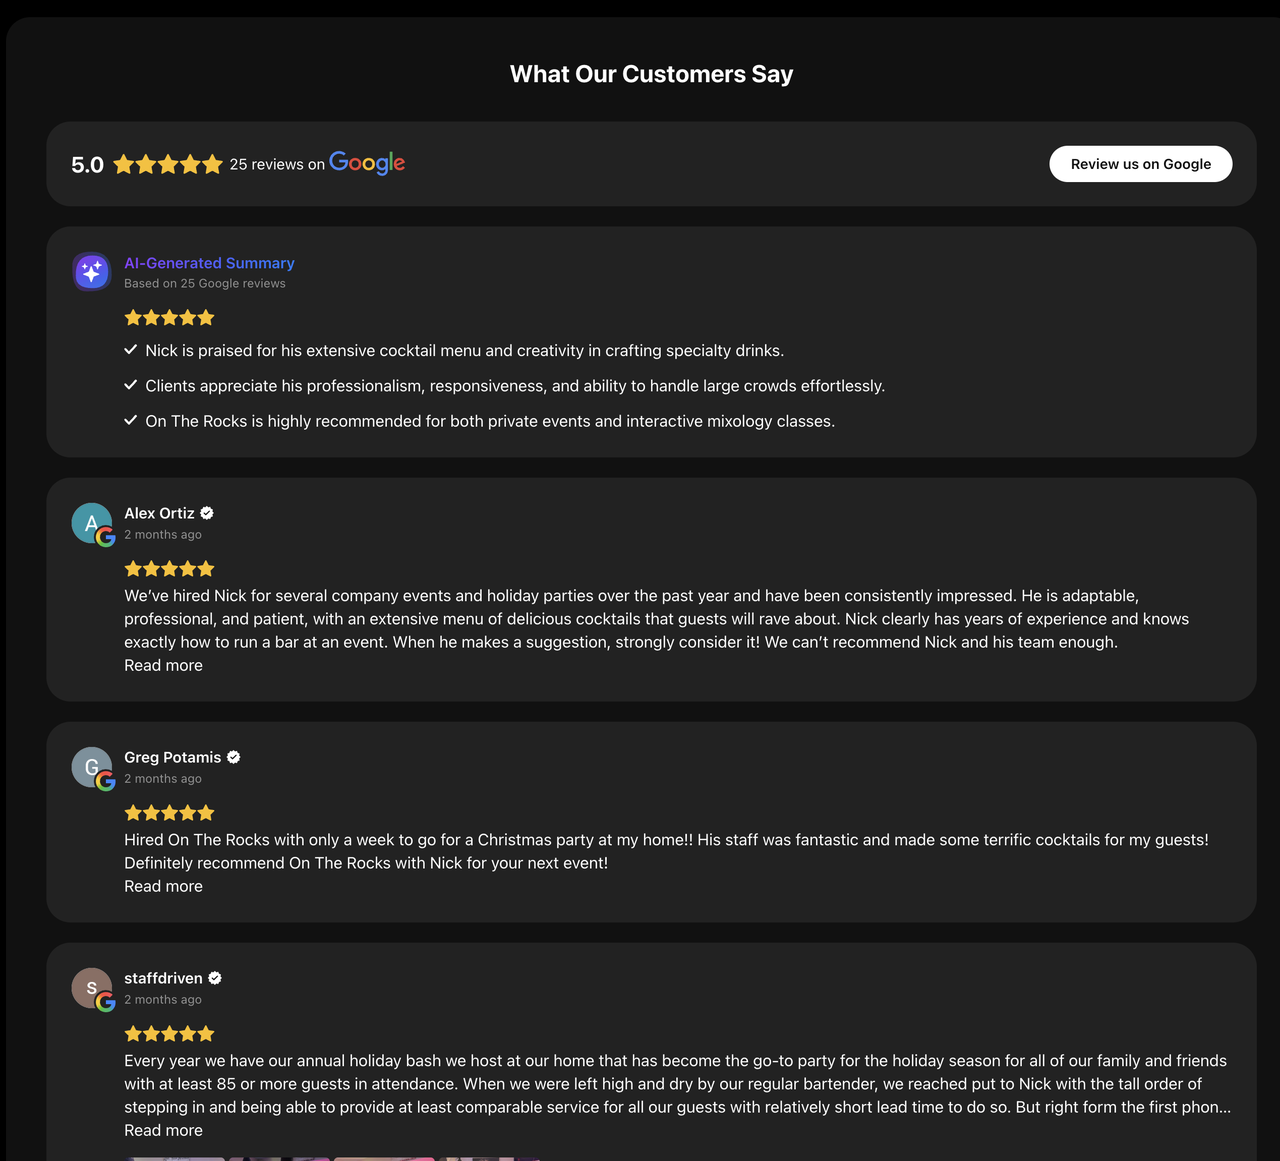Click verified badge next to staffdriven
Screen dimensions: 1280x1161
tap(215, 978)
